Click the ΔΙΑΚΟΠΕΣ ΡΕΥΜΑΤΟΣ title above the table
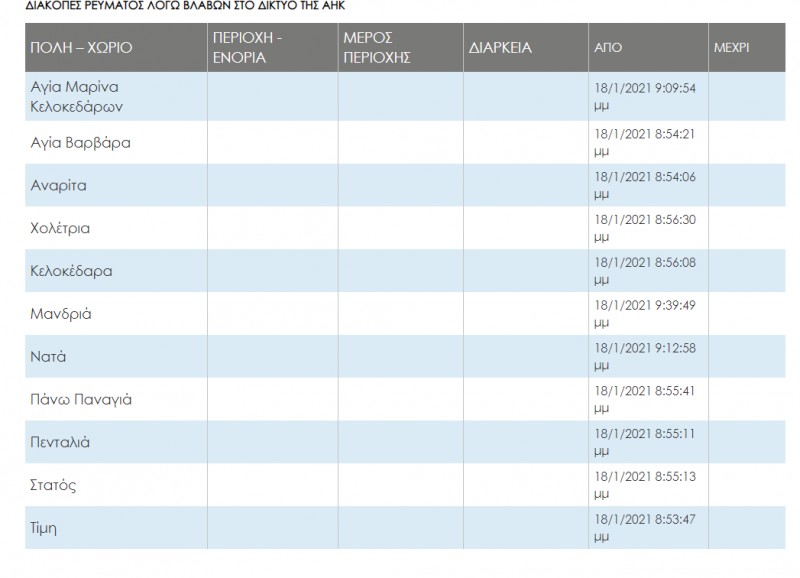Screen dimensions: 800x578 click(x=185, y=6)
